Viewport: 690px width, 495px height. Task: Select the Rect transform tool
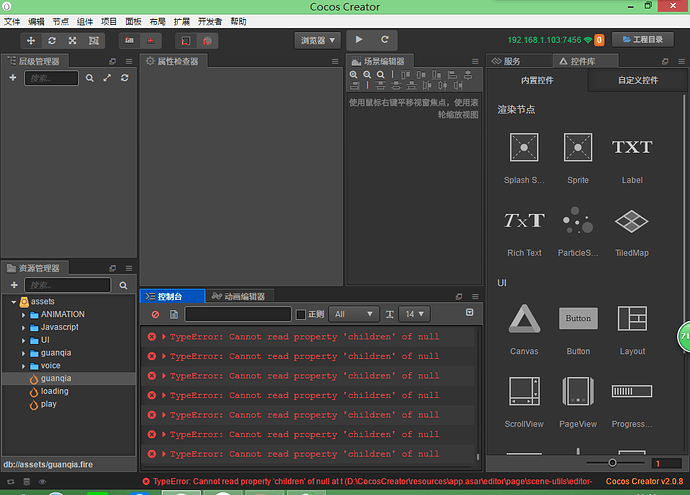point(94,41)
